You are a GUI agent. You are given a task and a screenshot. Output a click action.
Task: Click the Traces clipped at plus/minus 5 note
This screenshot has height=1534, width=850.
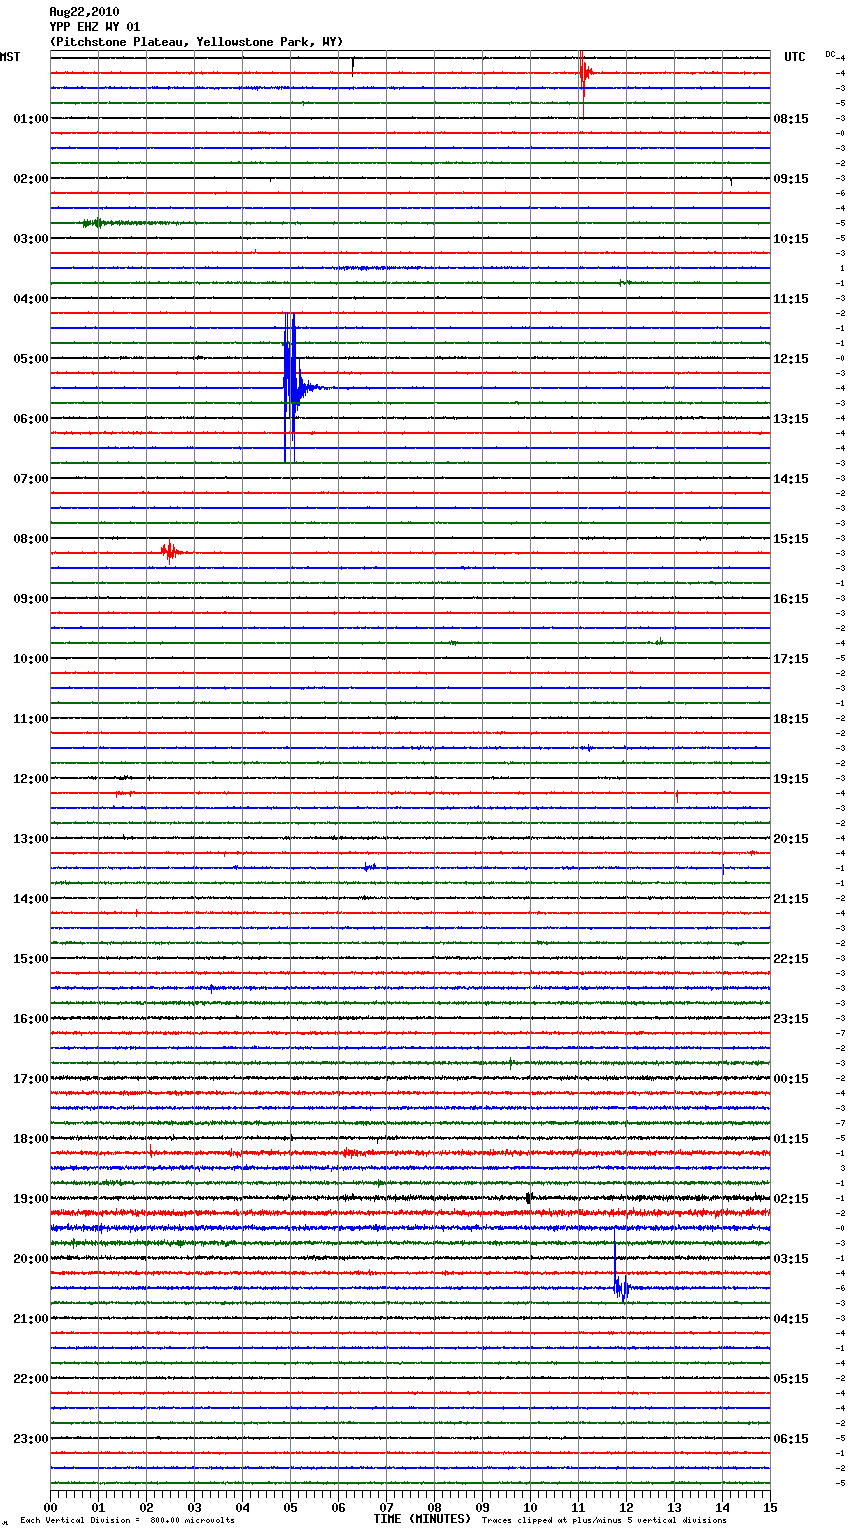(604, 1521)
